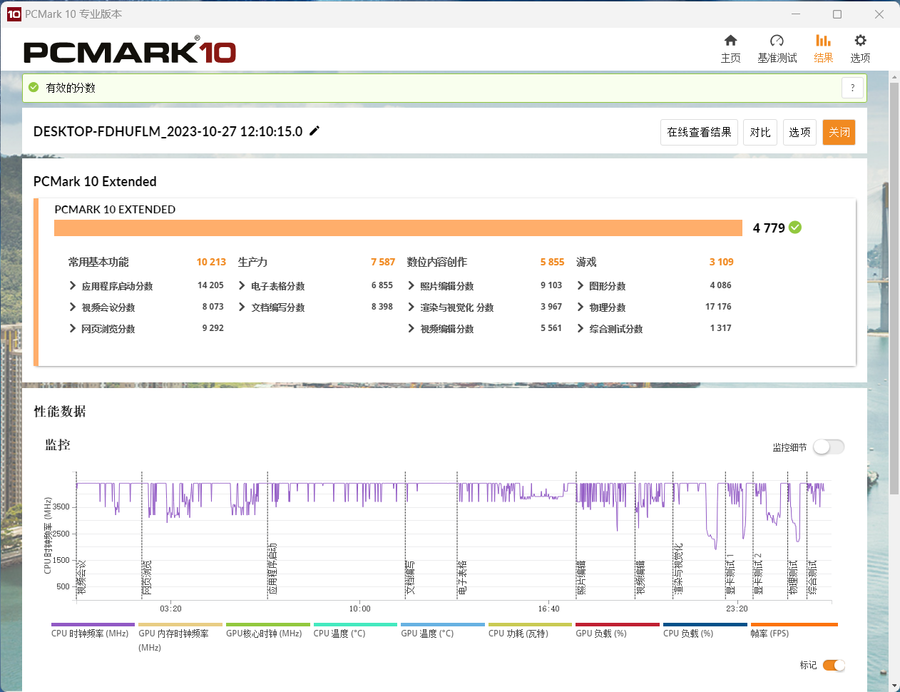Open the 主页 home icon
Image resolution: width=900 pixels, height=692 pixels.
click(x=730, y=41)
